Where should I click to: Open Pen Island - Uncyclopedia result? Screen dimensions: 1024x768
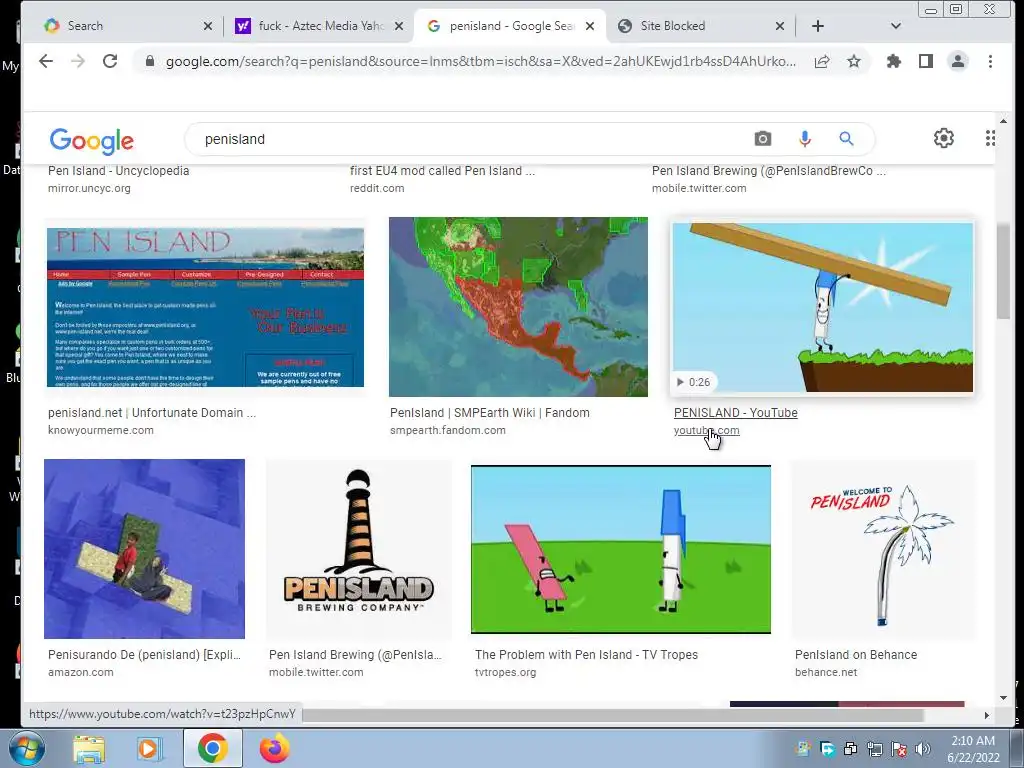[x=118, y=170]
